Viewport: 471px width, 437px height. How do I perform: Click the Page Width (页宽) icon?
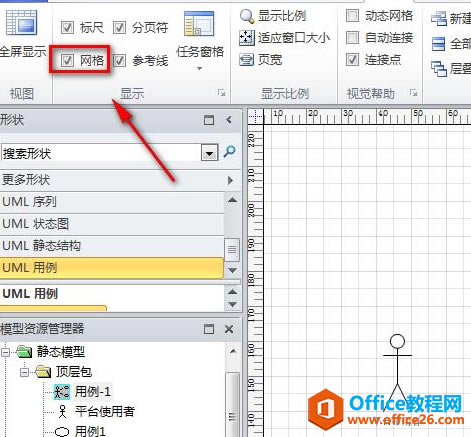(x=247, y=60)
